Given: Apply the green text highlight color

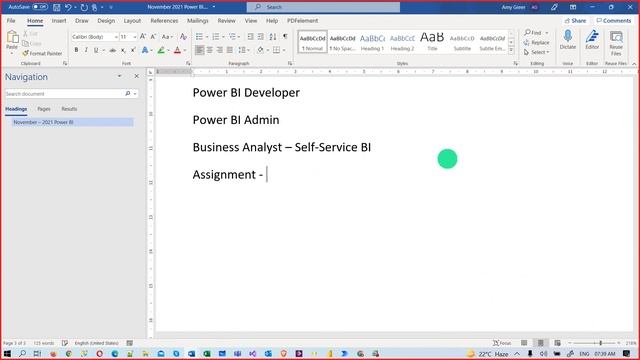Looking at the screenshot, I should pos(161,50).
